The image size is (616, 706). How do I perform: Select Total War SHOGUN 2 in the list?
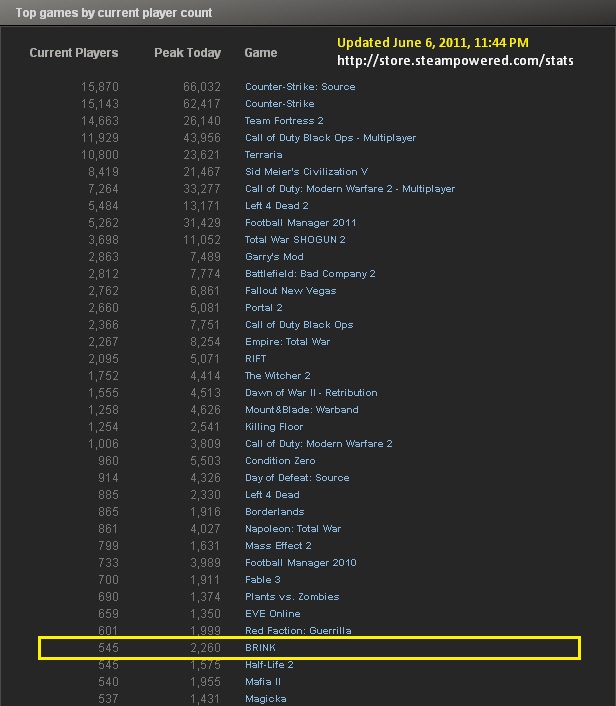pyautogui.click(x=295, y=240)
